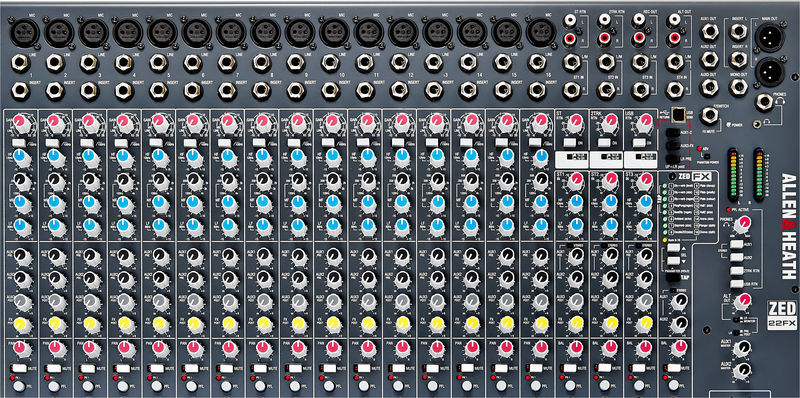
Task: Toggle the 48V phantom power switch
Action: (x=706, y=156)
